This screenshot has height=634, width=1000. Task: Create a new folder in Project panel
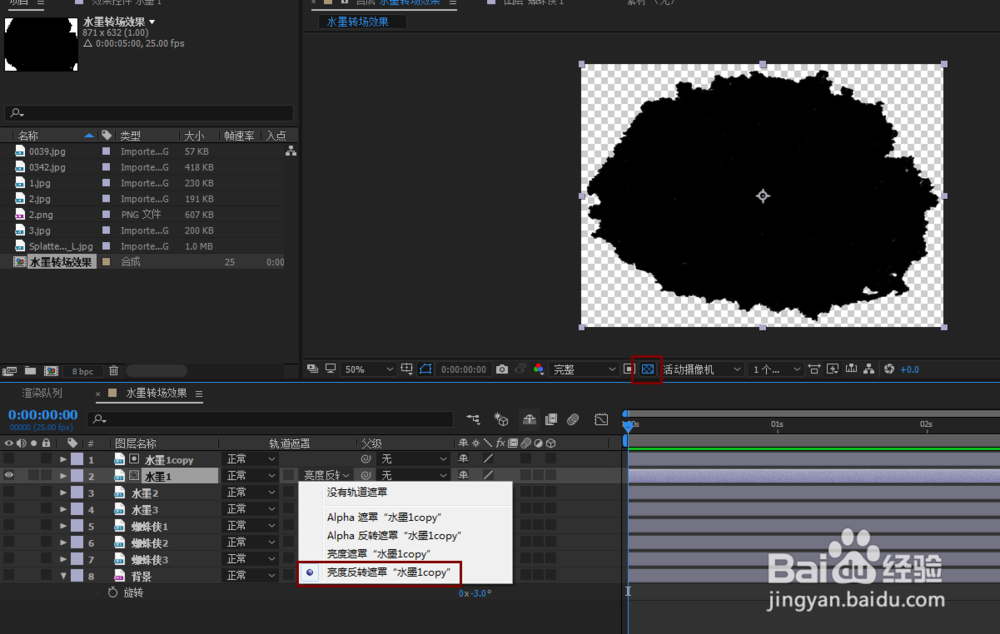(30, 371)
